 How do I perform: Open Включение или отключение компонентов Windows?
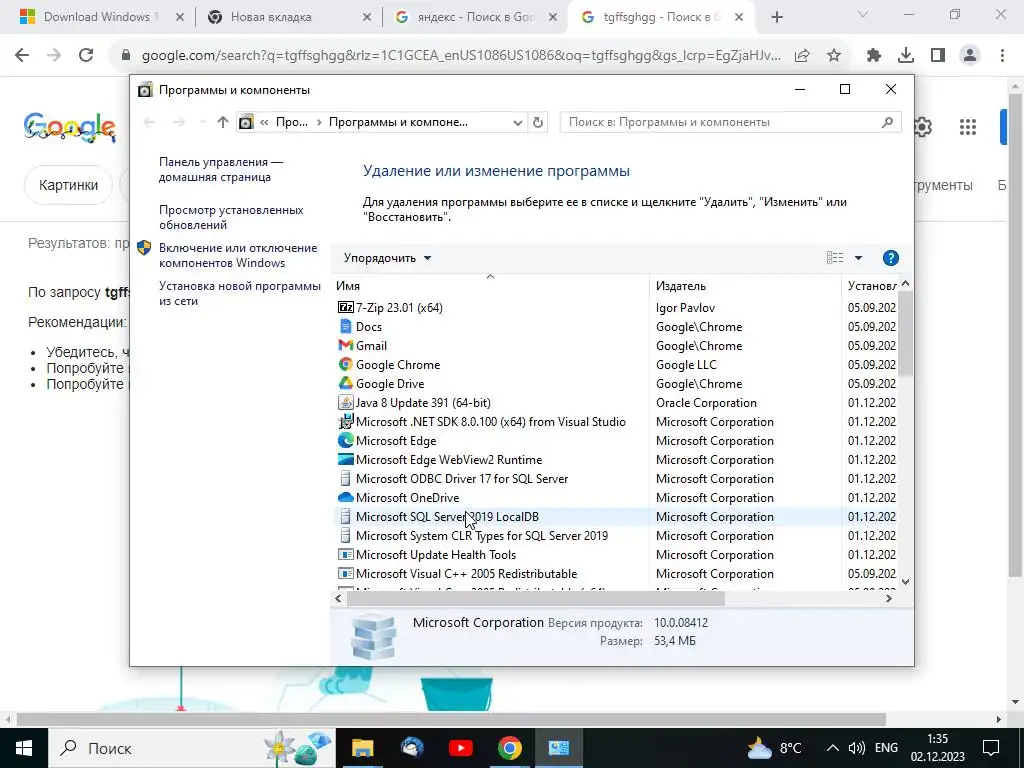(238, 255)
